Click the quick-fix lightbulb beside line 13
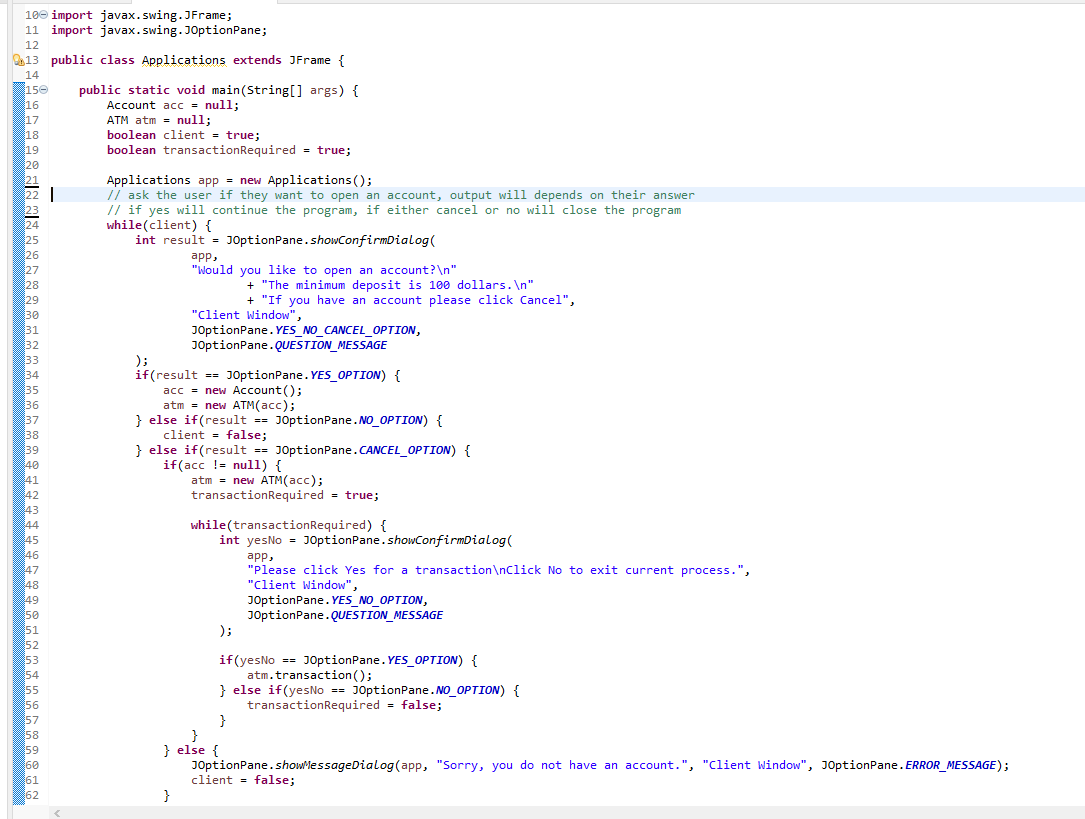 [x=14, y=60]
